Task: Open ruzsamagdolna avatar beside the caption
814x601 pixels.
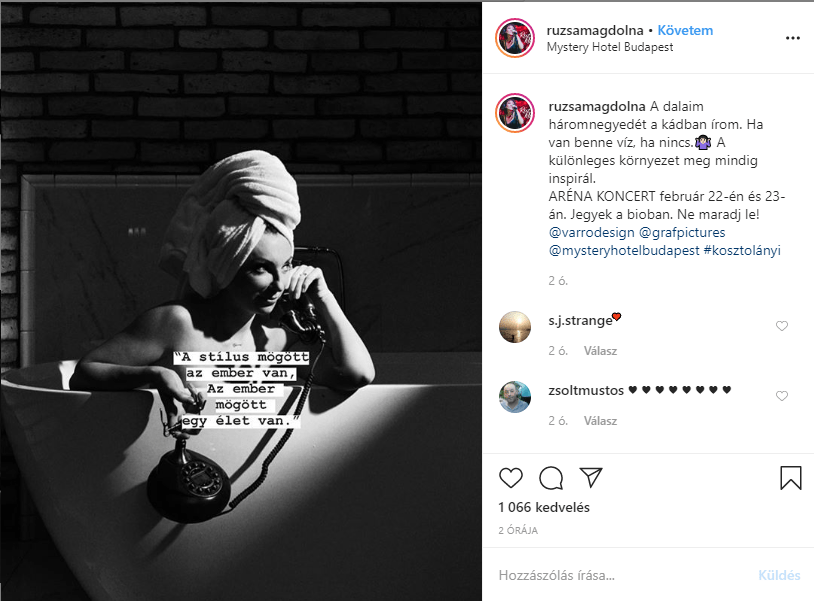Action: coord(515,113)
